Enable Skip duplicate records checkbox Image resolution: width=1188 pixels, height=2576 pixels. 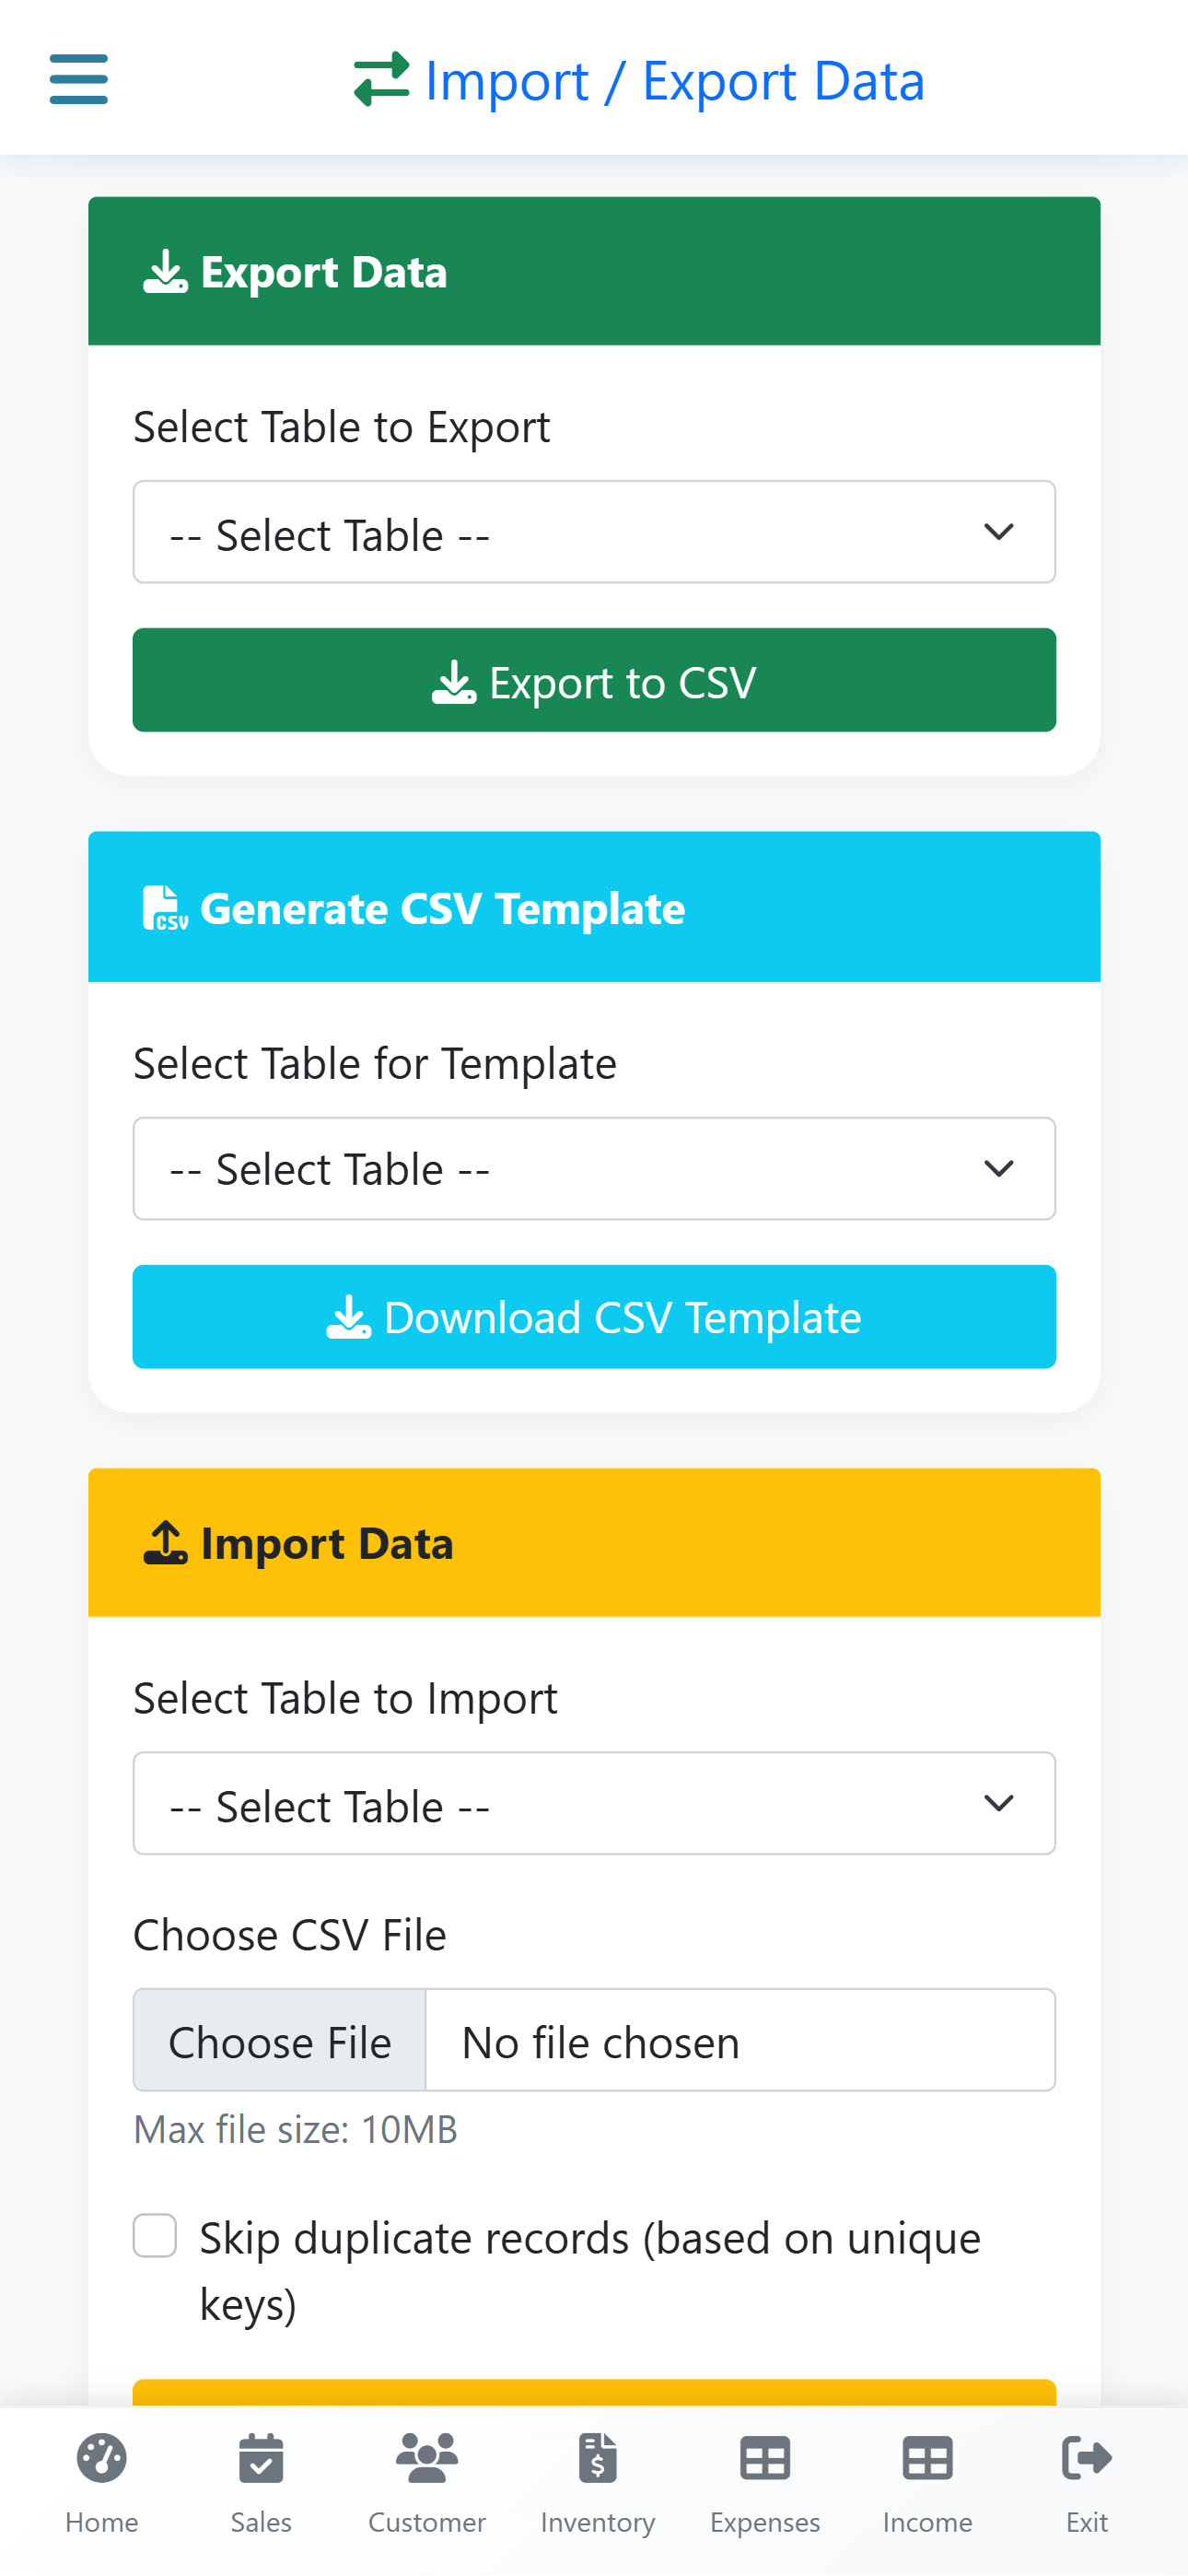(155, 2235)
